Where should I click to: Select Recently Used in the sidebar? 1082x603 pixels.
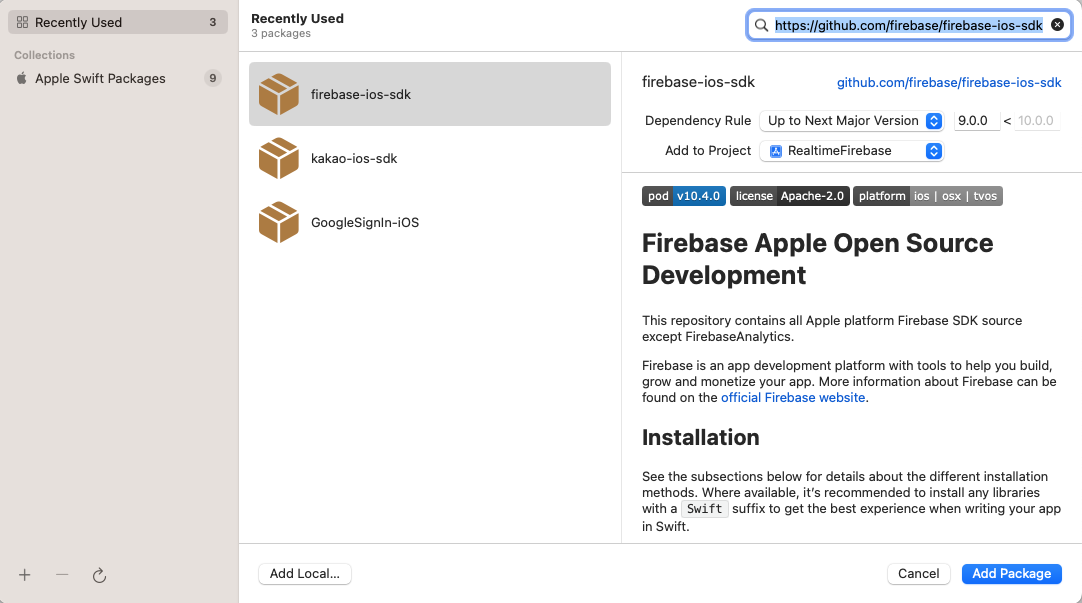(x=118, y=22)
